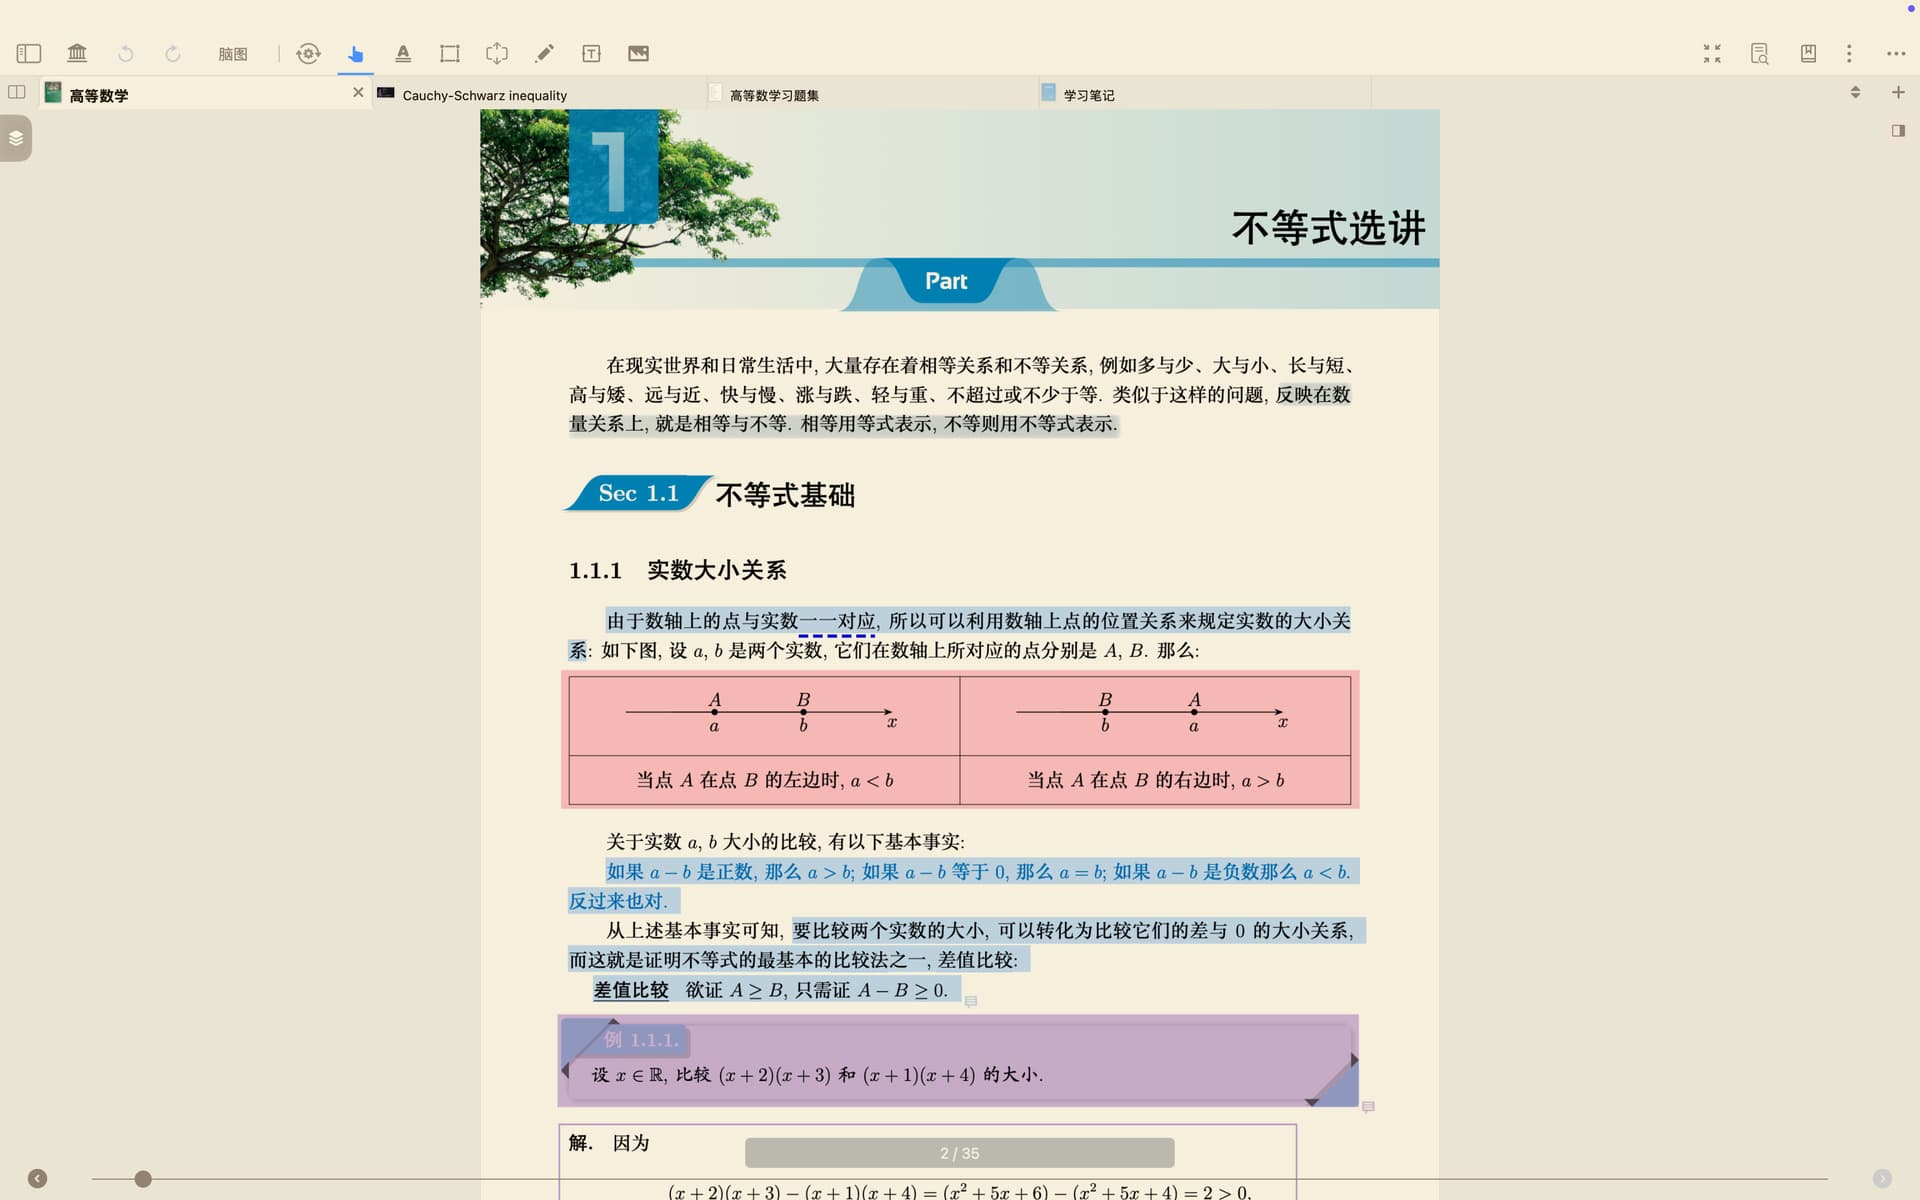Add a new tab with plus button
The image size is (1920, 1200).
pyautogui.click(x=1898, y=92)
